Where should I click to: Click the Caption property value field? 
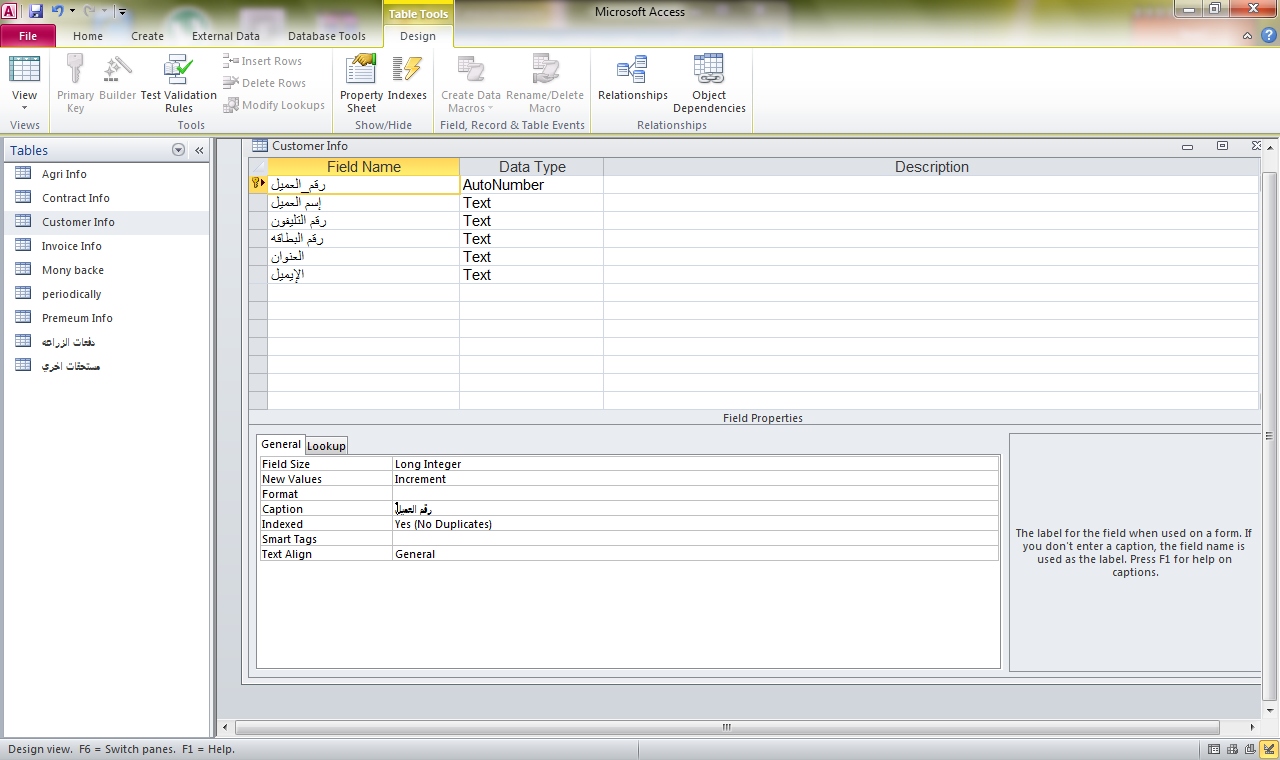pyautogui.click(x=696, y=509)
